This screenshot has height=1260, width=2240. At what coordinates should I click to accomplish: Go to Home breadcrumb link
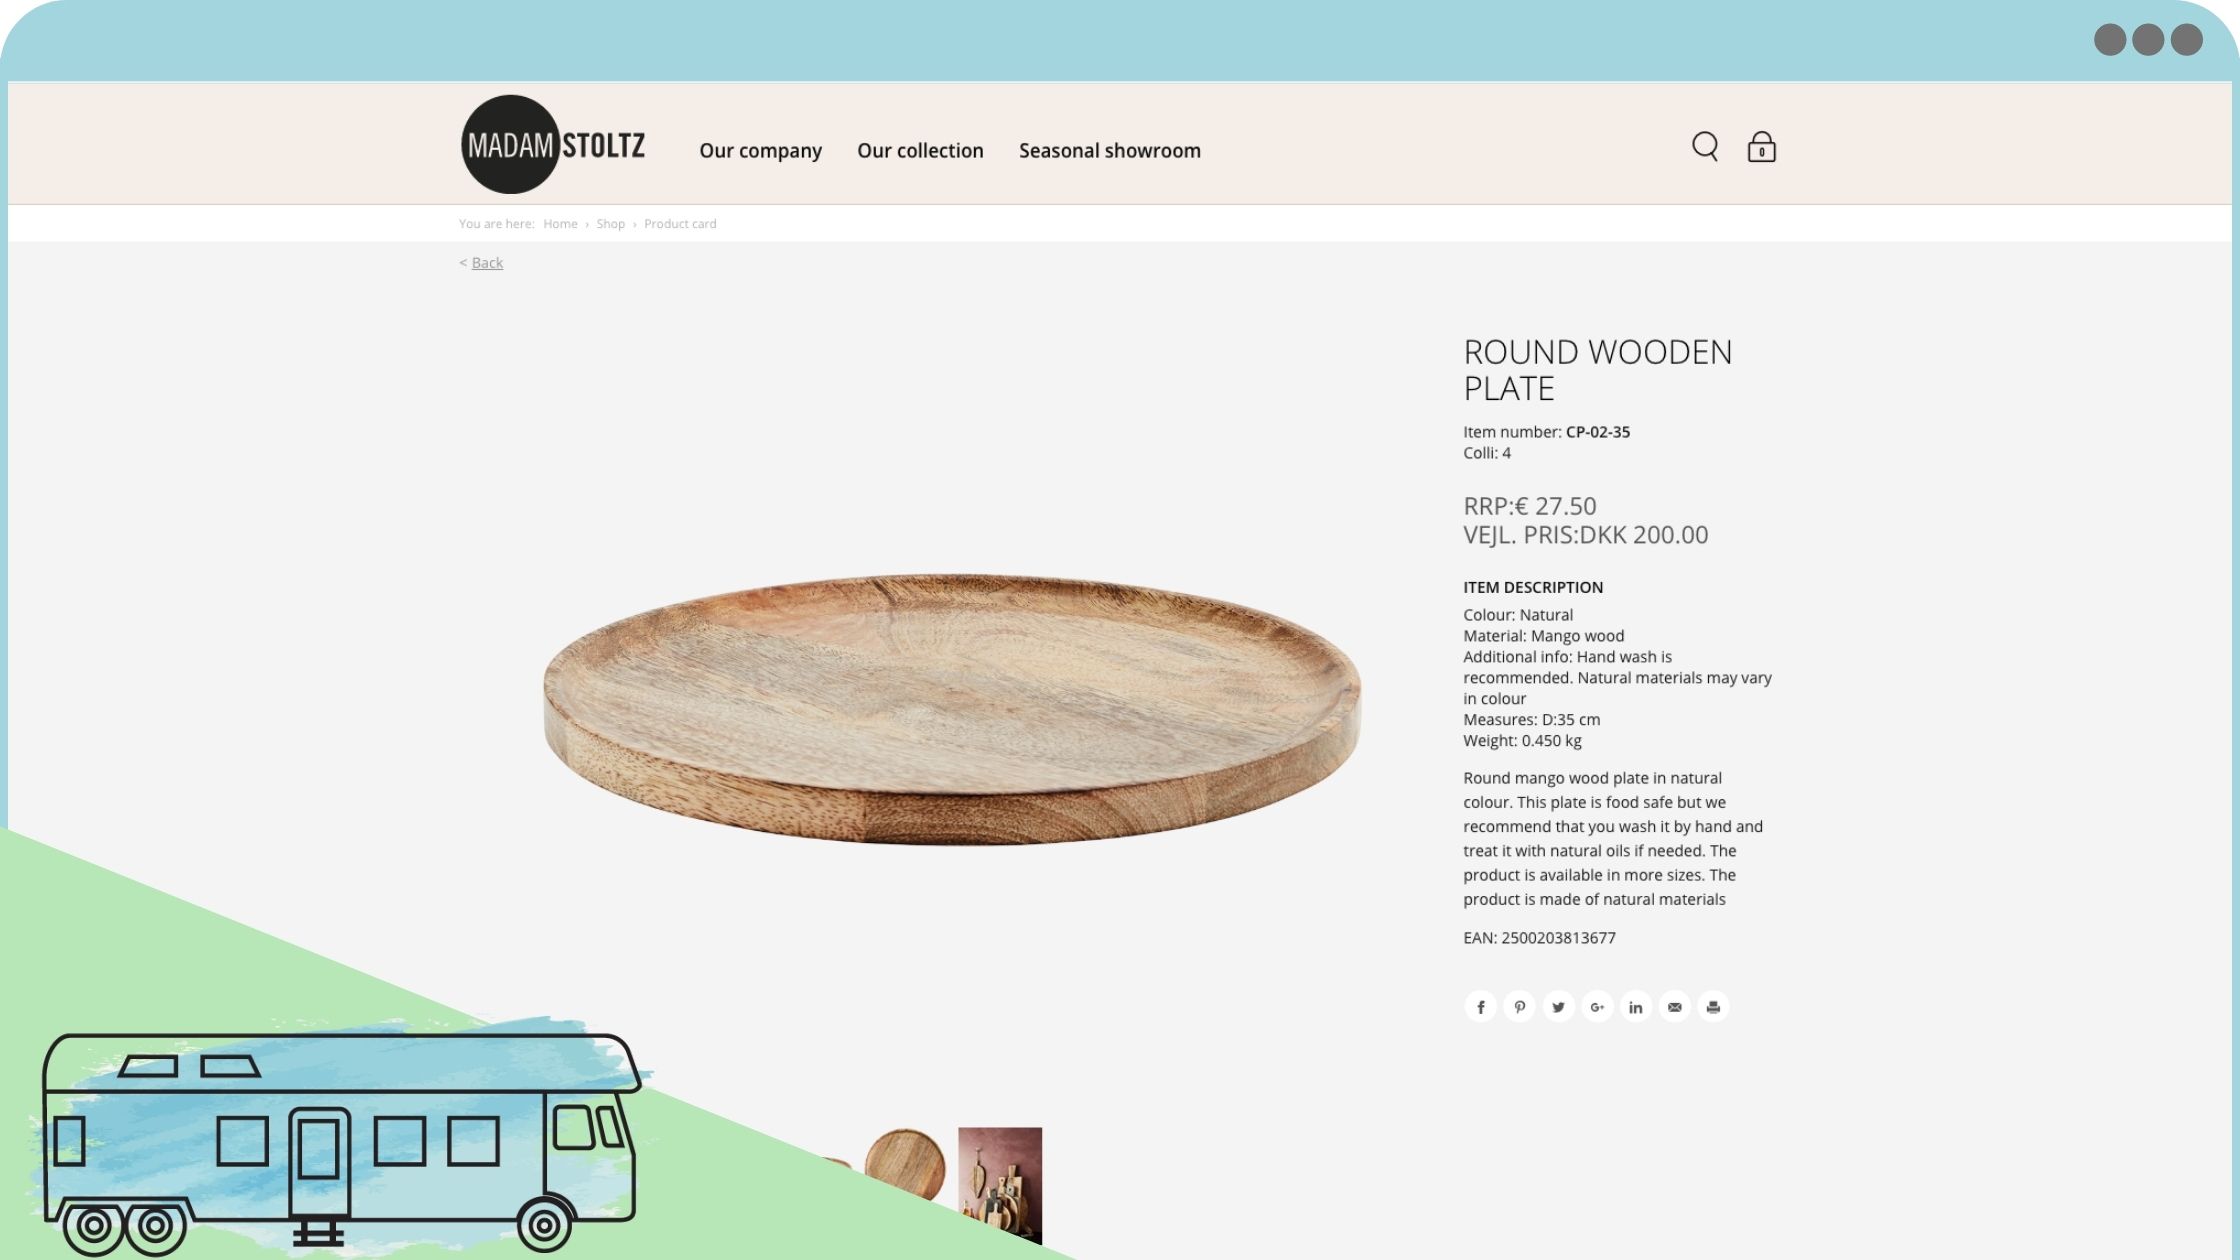pos(560,224)
